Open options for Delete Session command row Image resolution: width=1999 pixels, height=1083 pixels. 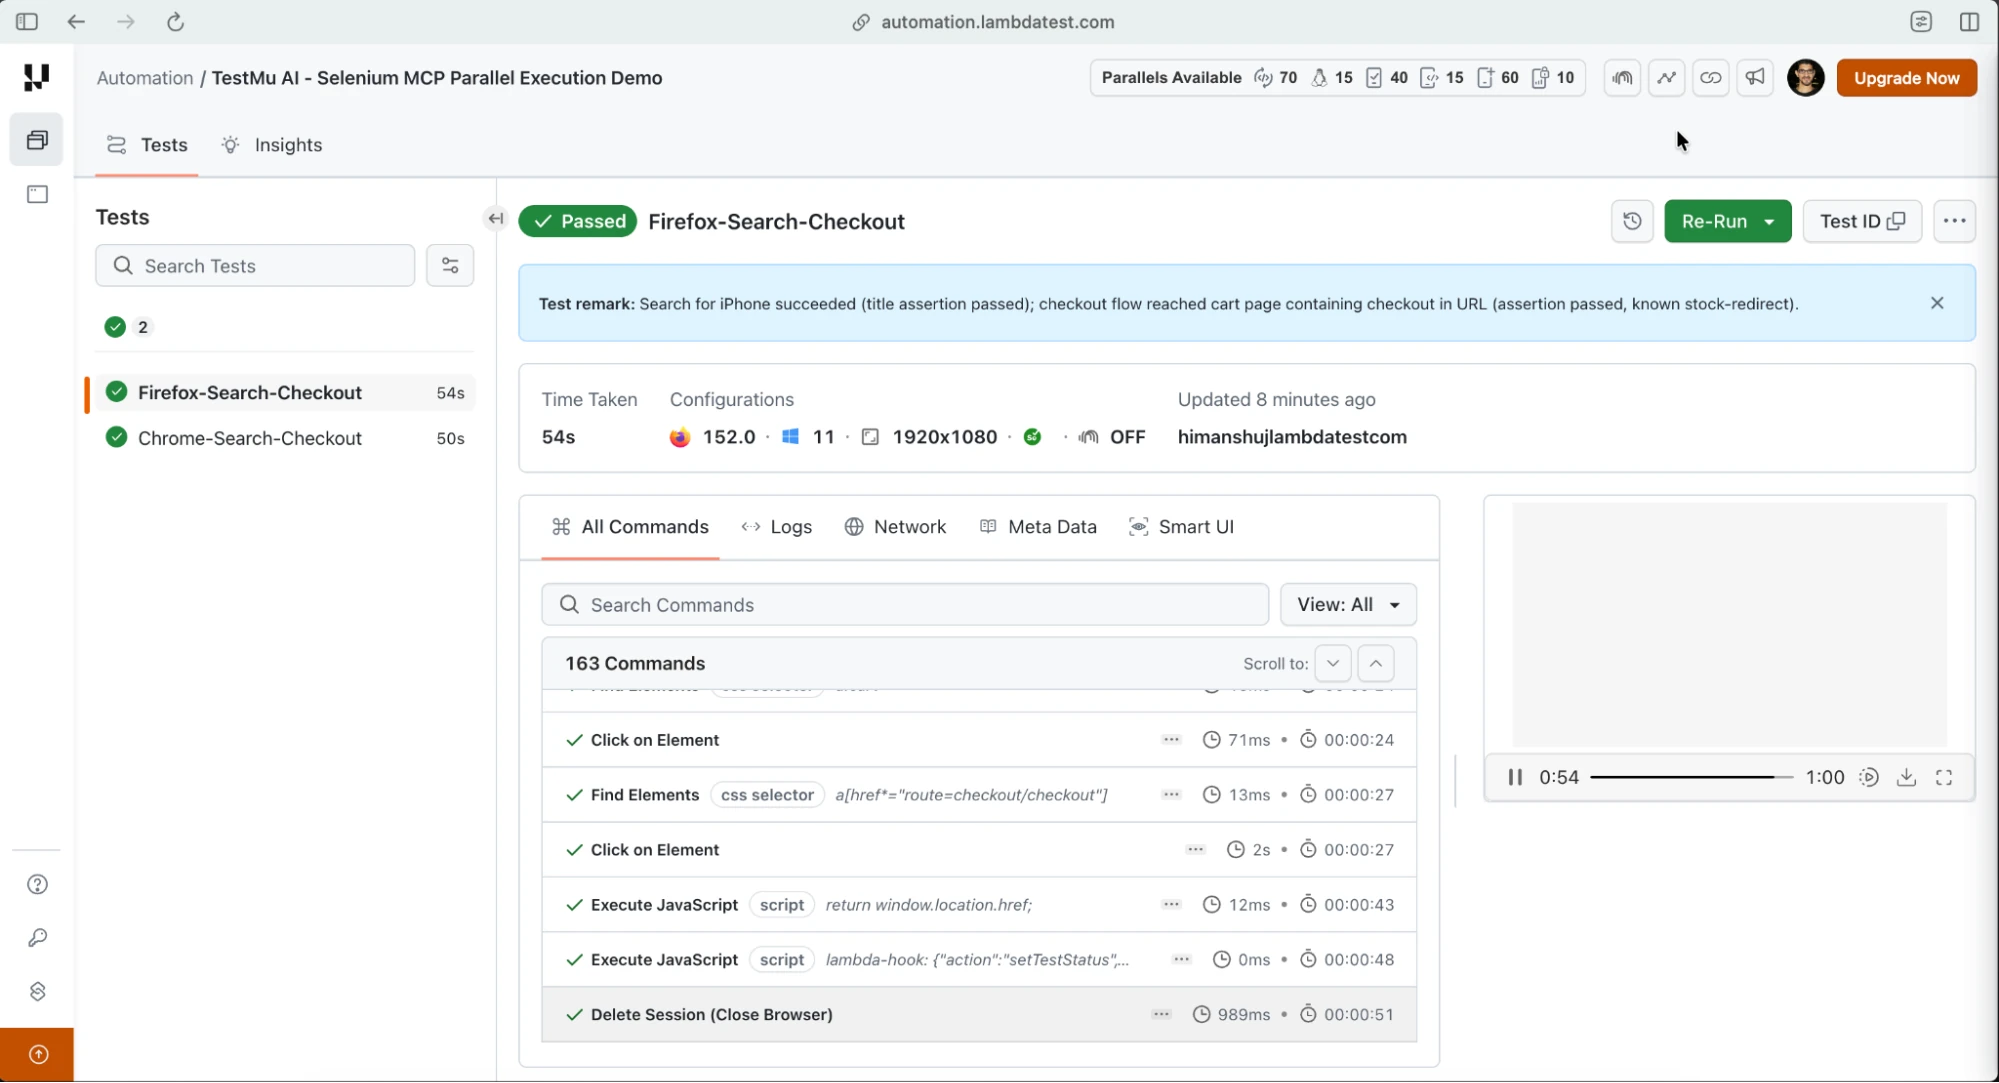pyautogui.click(x=1161, y=1014)
